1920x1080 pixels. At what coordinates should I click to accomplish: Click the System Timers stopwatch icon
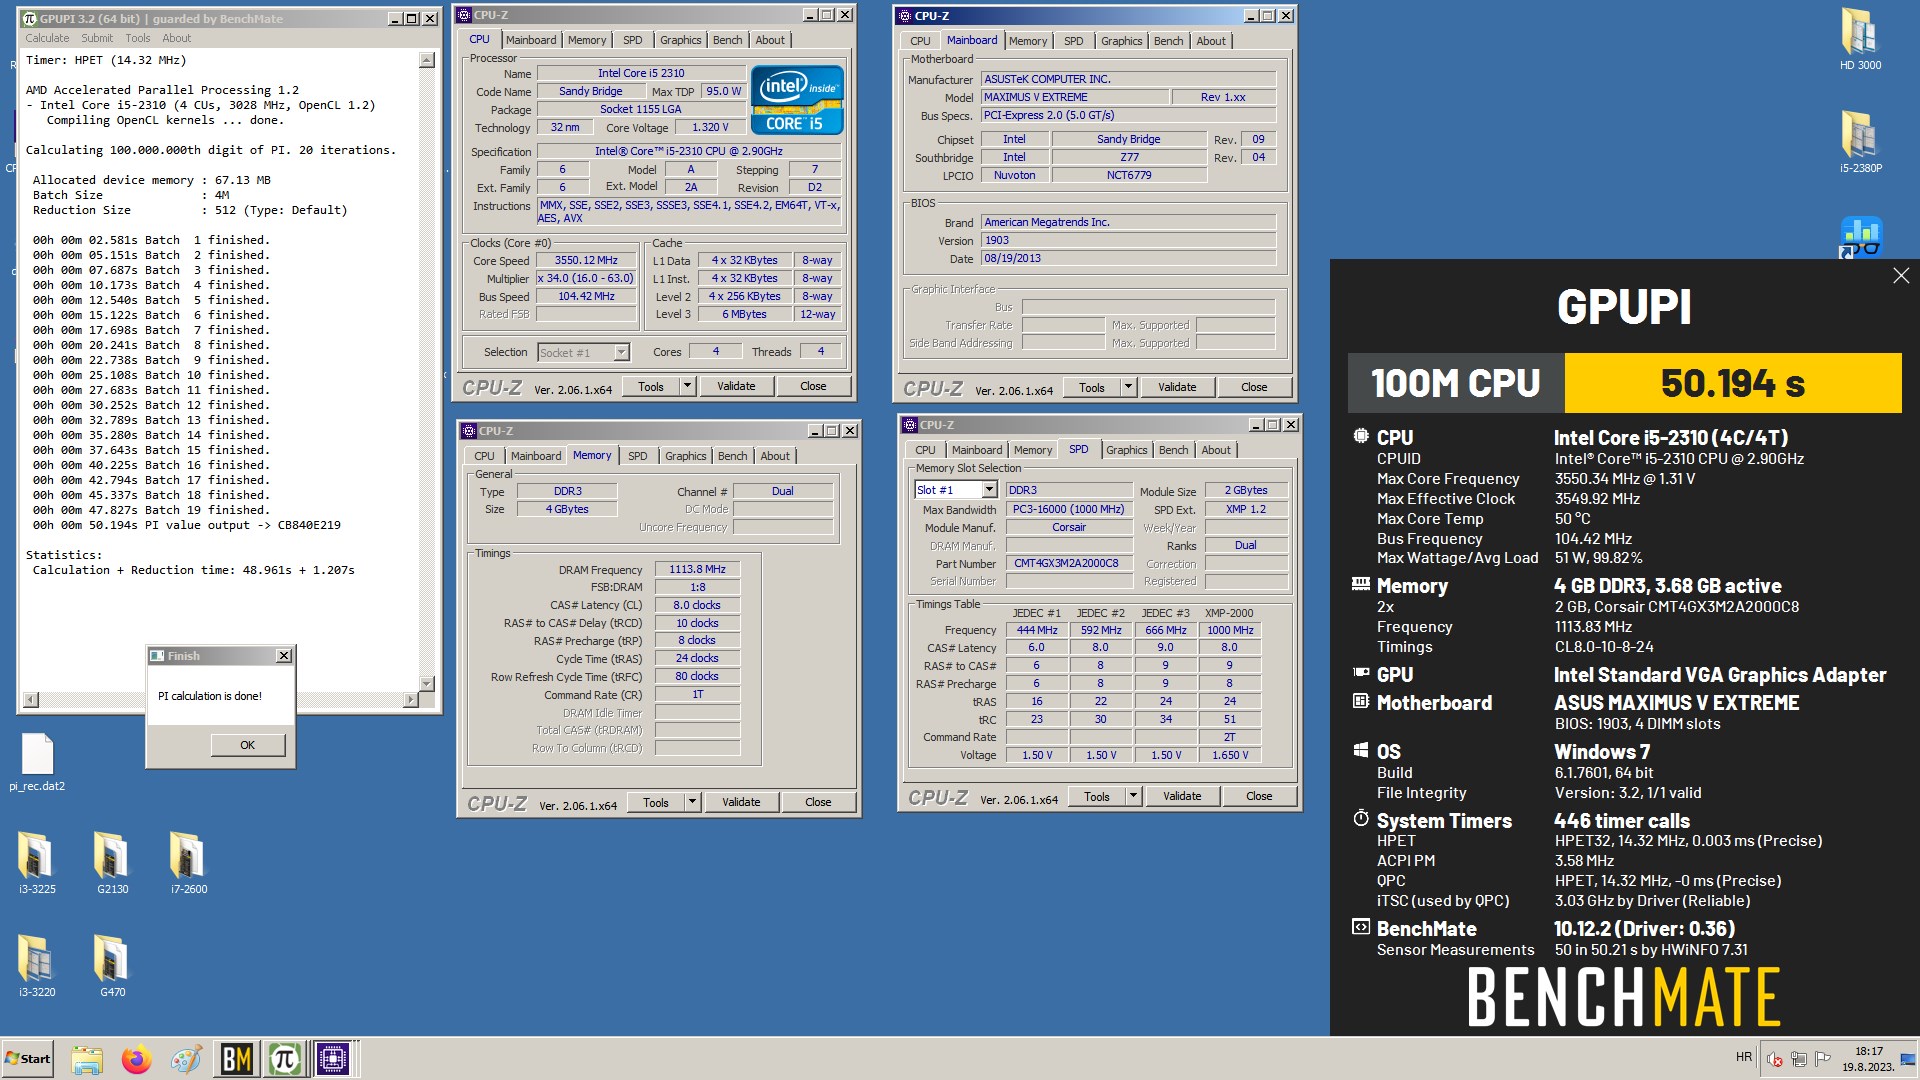tap(1360, 818)
